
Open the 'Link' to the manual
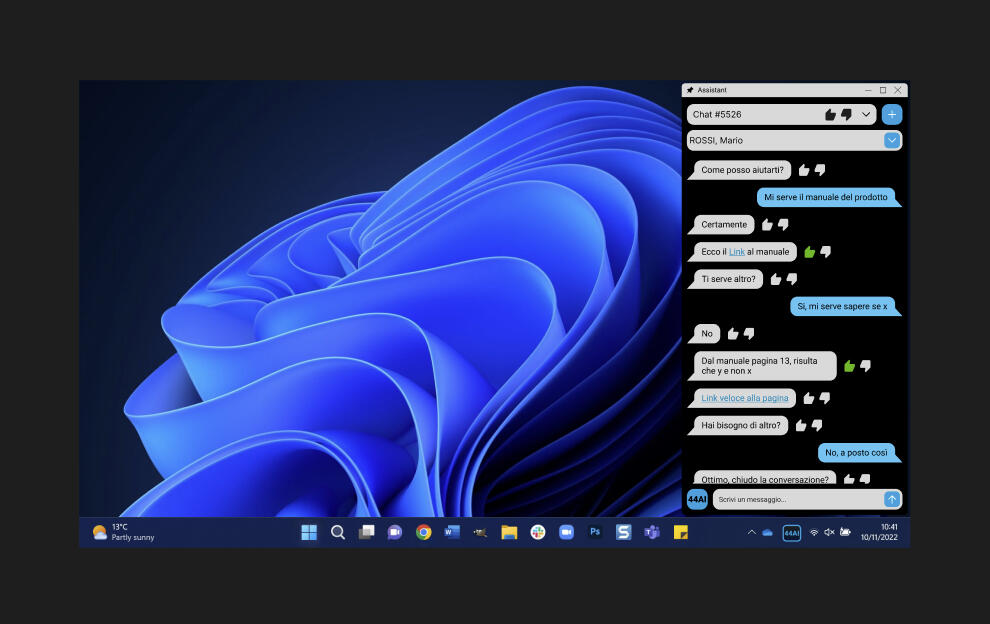coord(736,252)
